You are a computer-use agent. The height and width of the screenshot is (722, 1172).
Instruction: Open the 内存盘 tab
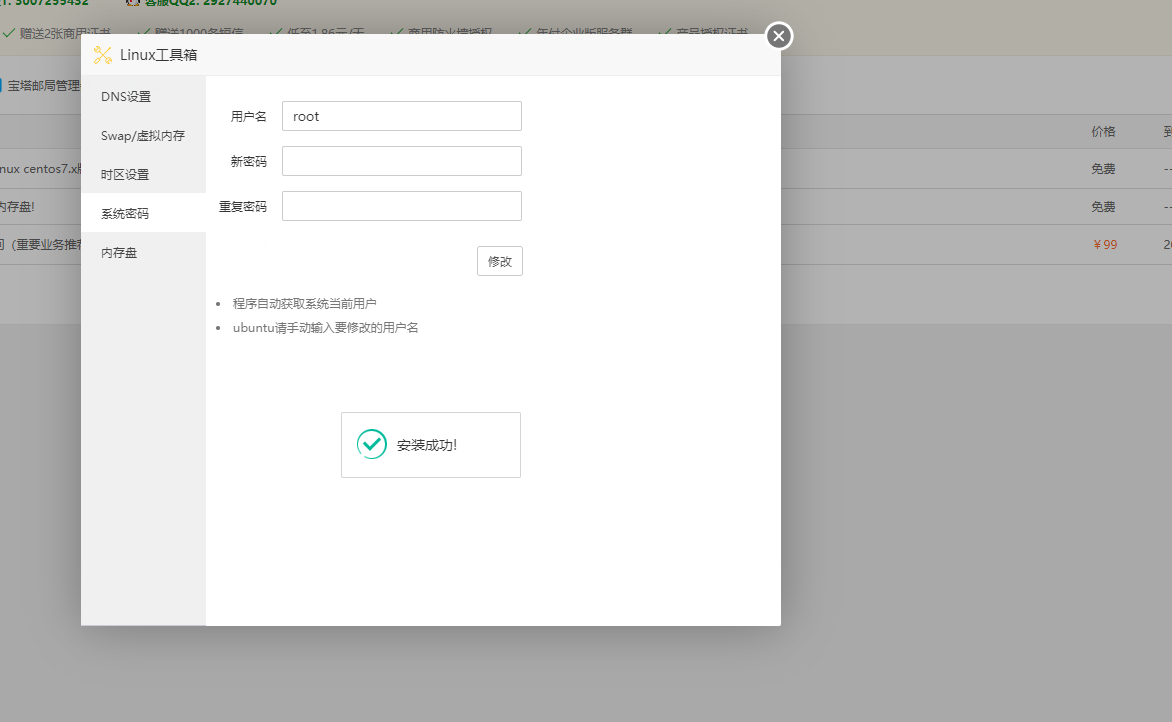point(144,253)
